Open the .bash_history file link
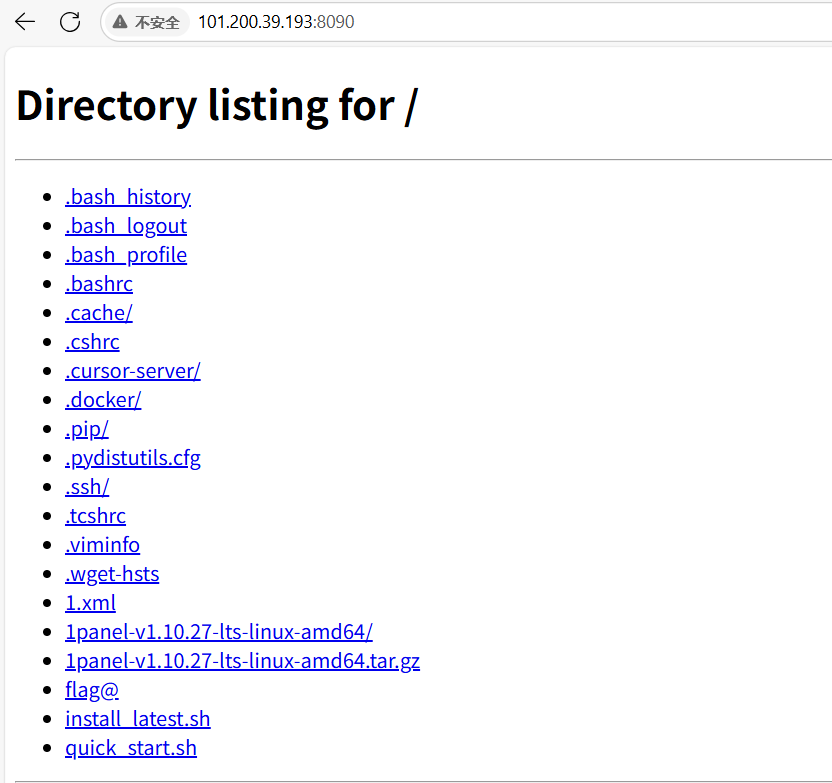The height and width of the screenshot is (783, 832). tap(128, 197)
